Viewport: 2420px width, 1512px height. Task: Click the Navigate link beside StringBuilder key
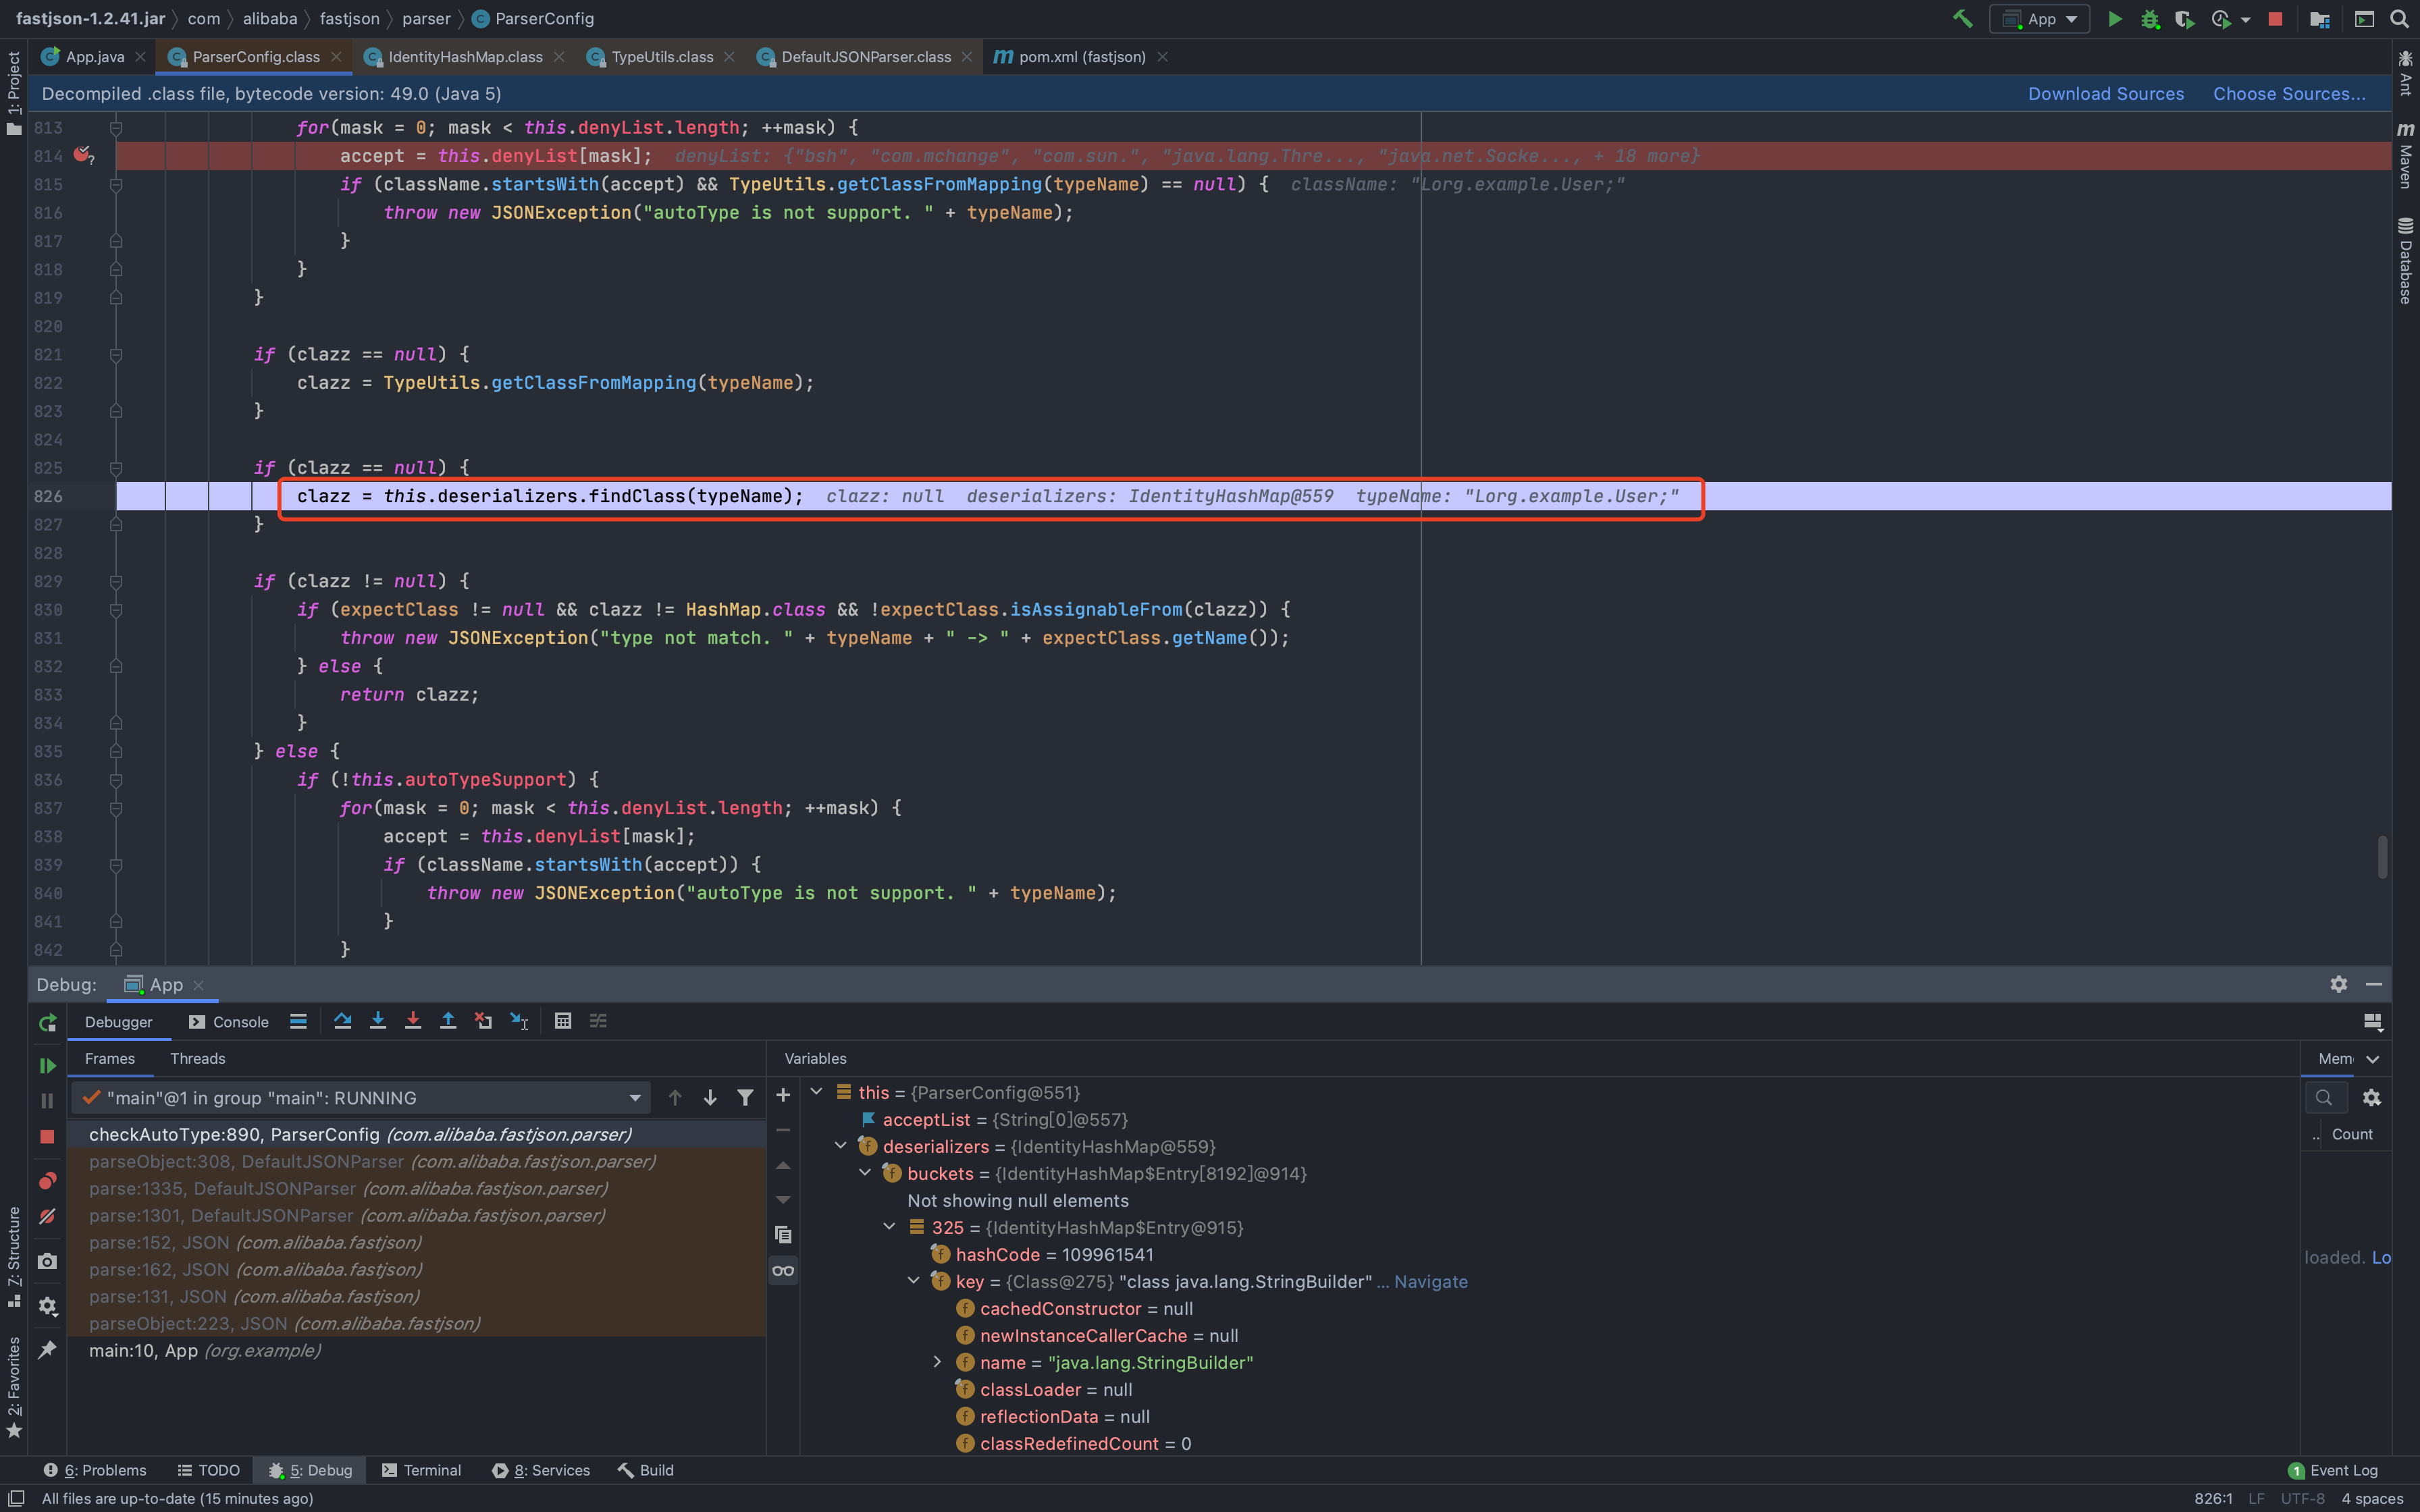pos(1430,1282)
